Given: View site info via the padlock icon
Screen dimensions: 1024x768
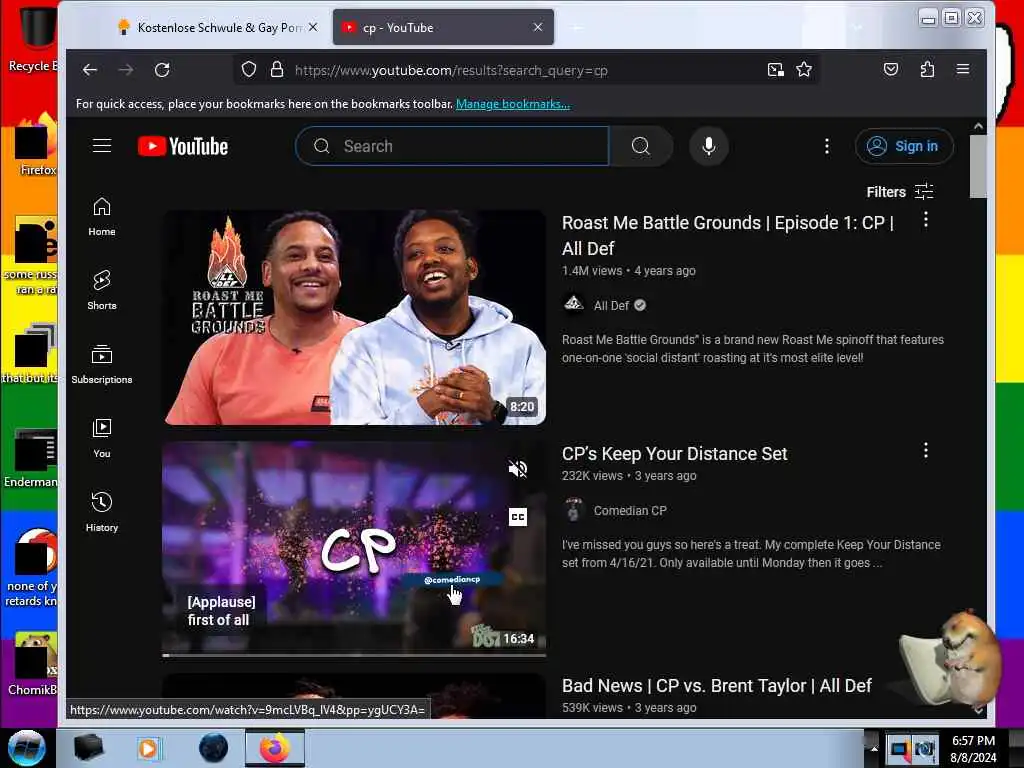Looking at the screenshot, I should 277,70.
